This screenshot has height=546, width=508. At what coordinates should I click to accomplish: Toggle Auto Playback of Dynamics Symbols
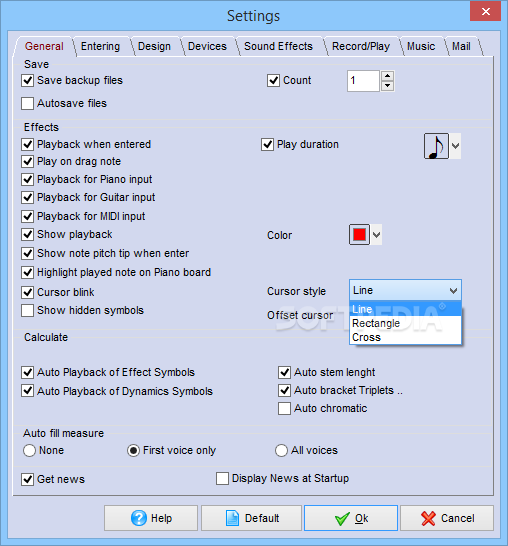28,391
